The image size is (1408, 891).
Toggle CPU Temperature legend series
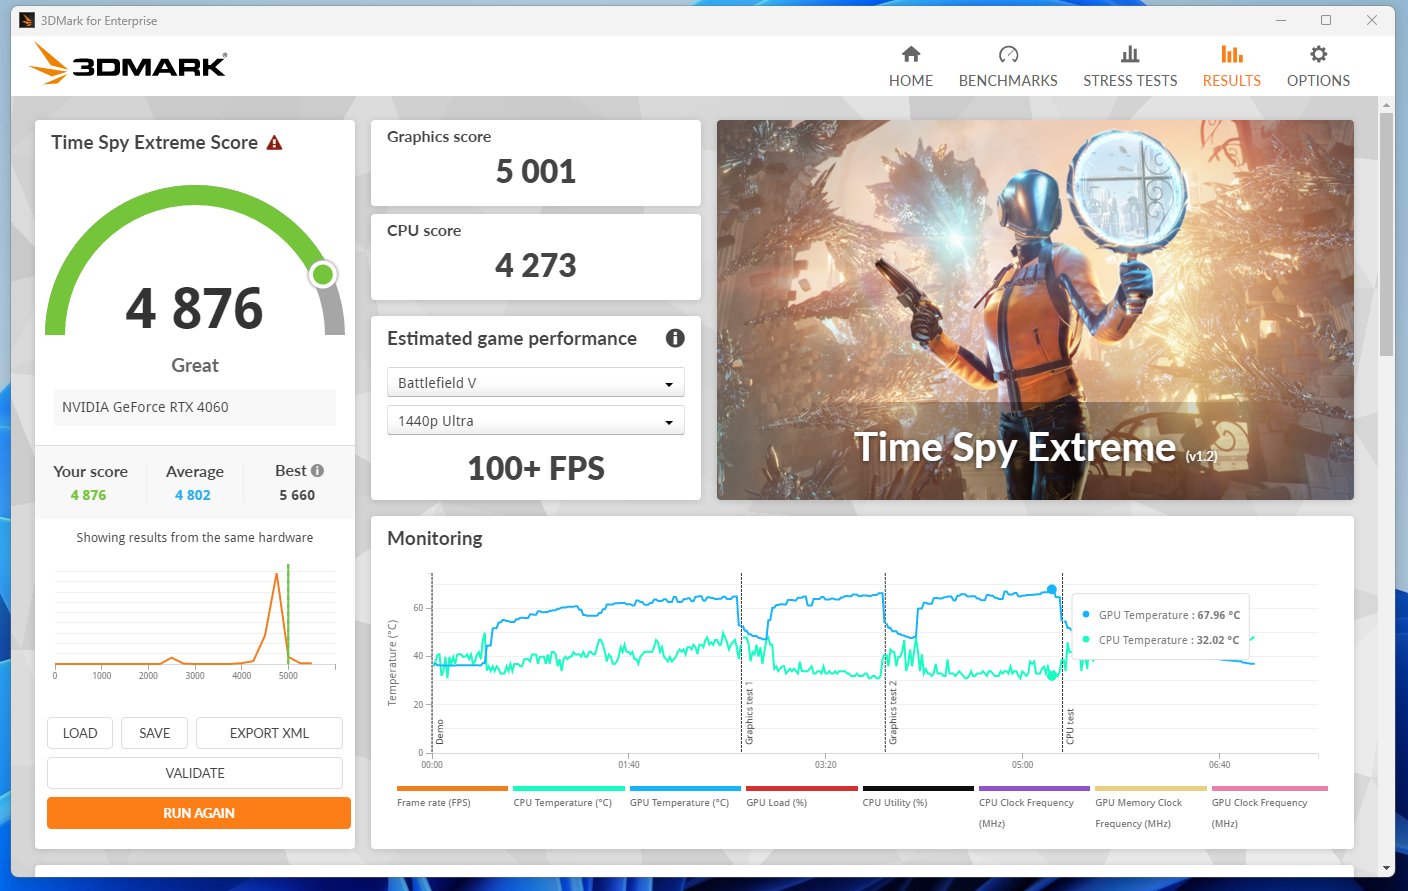click(x=562, y=802)
